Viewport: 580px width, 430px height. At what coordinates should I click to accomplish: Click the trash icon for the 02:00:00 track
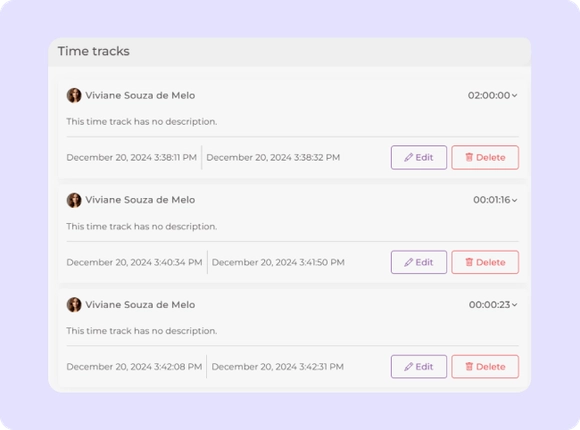[x=469, y=157]
